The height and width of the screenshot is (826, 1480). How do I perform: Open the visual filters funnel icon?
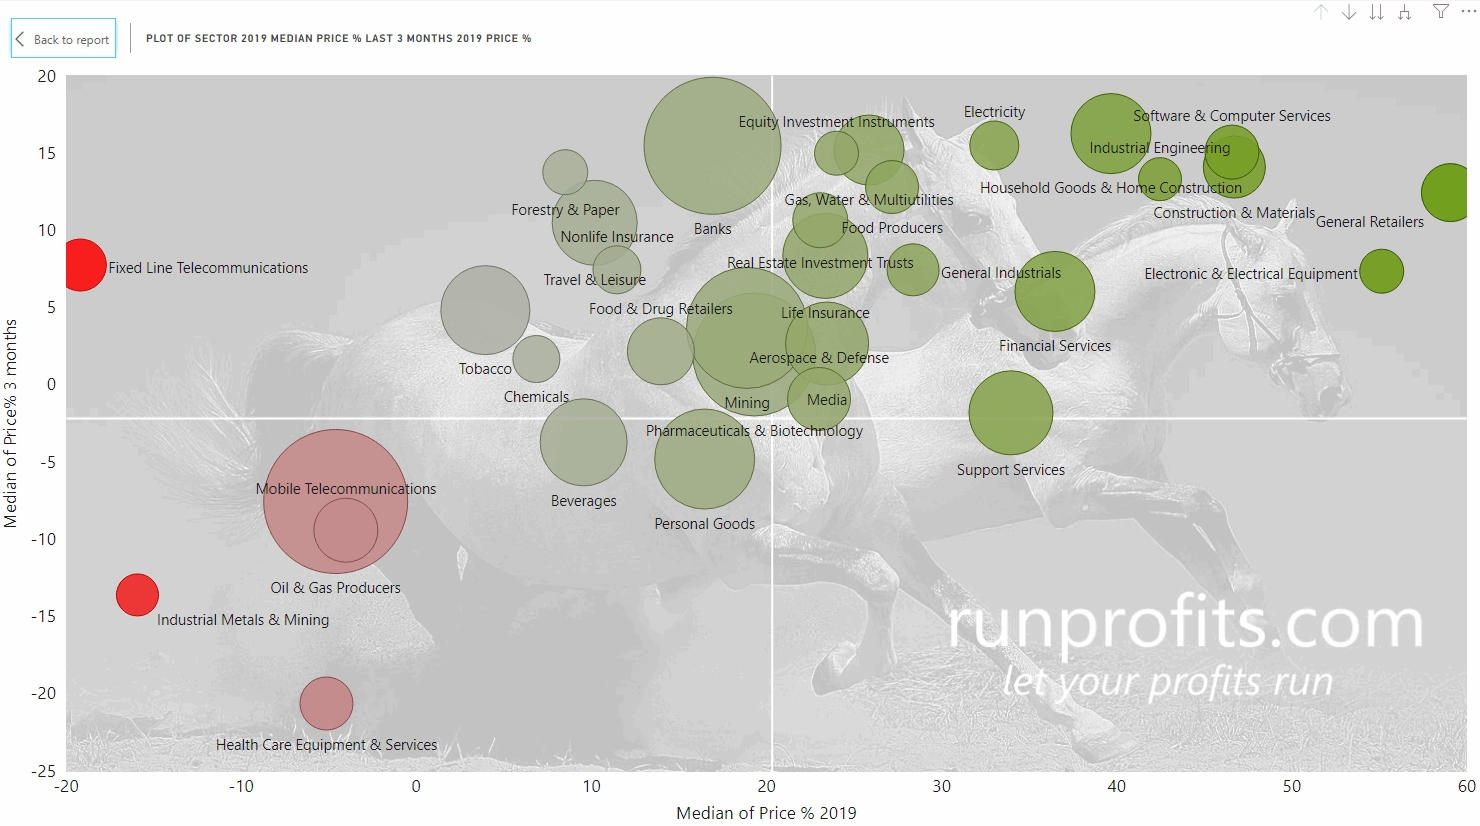[x=1441, y=12]
